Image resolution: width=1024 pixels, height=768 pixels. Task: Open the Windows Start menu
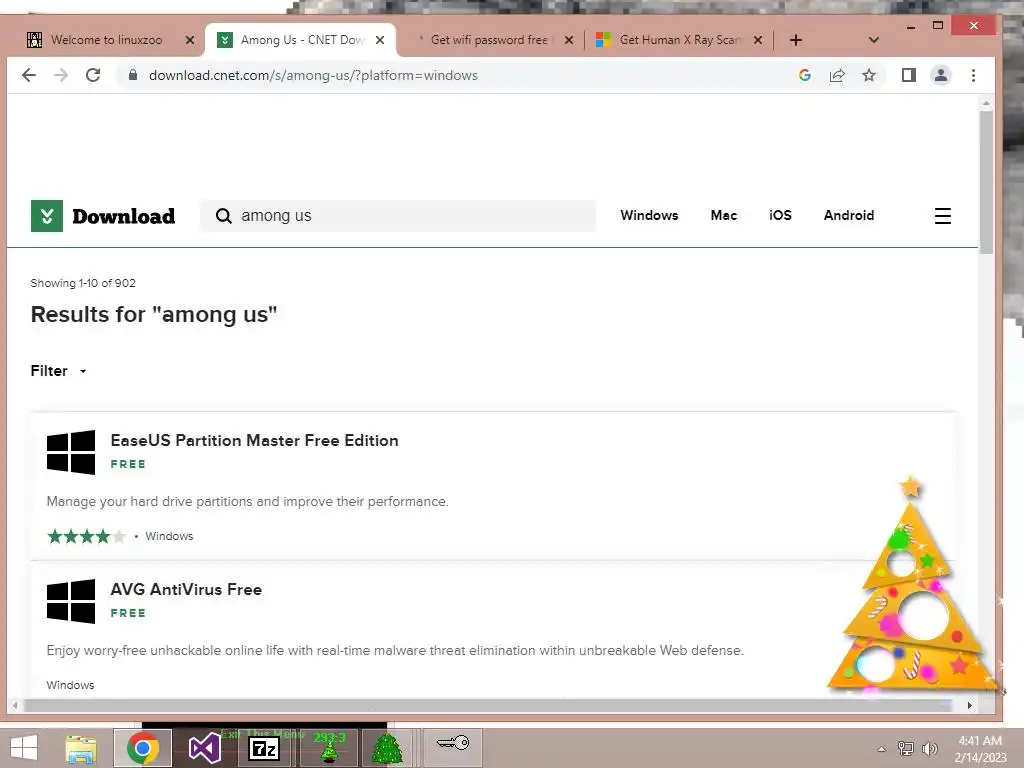24,748
